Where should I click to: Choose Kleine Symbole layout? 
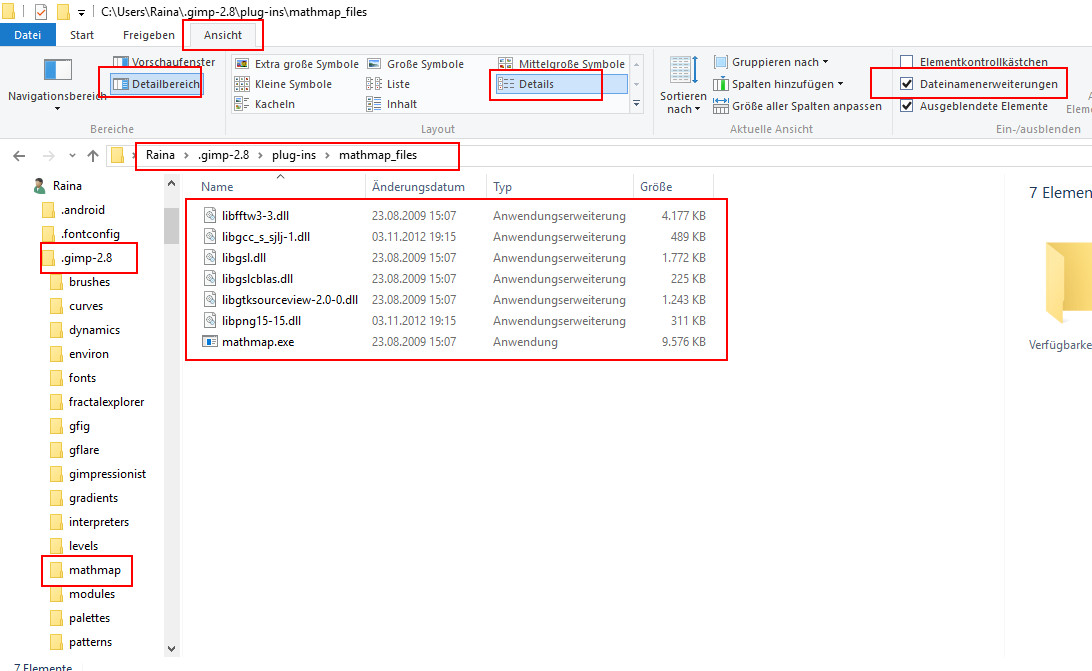point(283,84)
